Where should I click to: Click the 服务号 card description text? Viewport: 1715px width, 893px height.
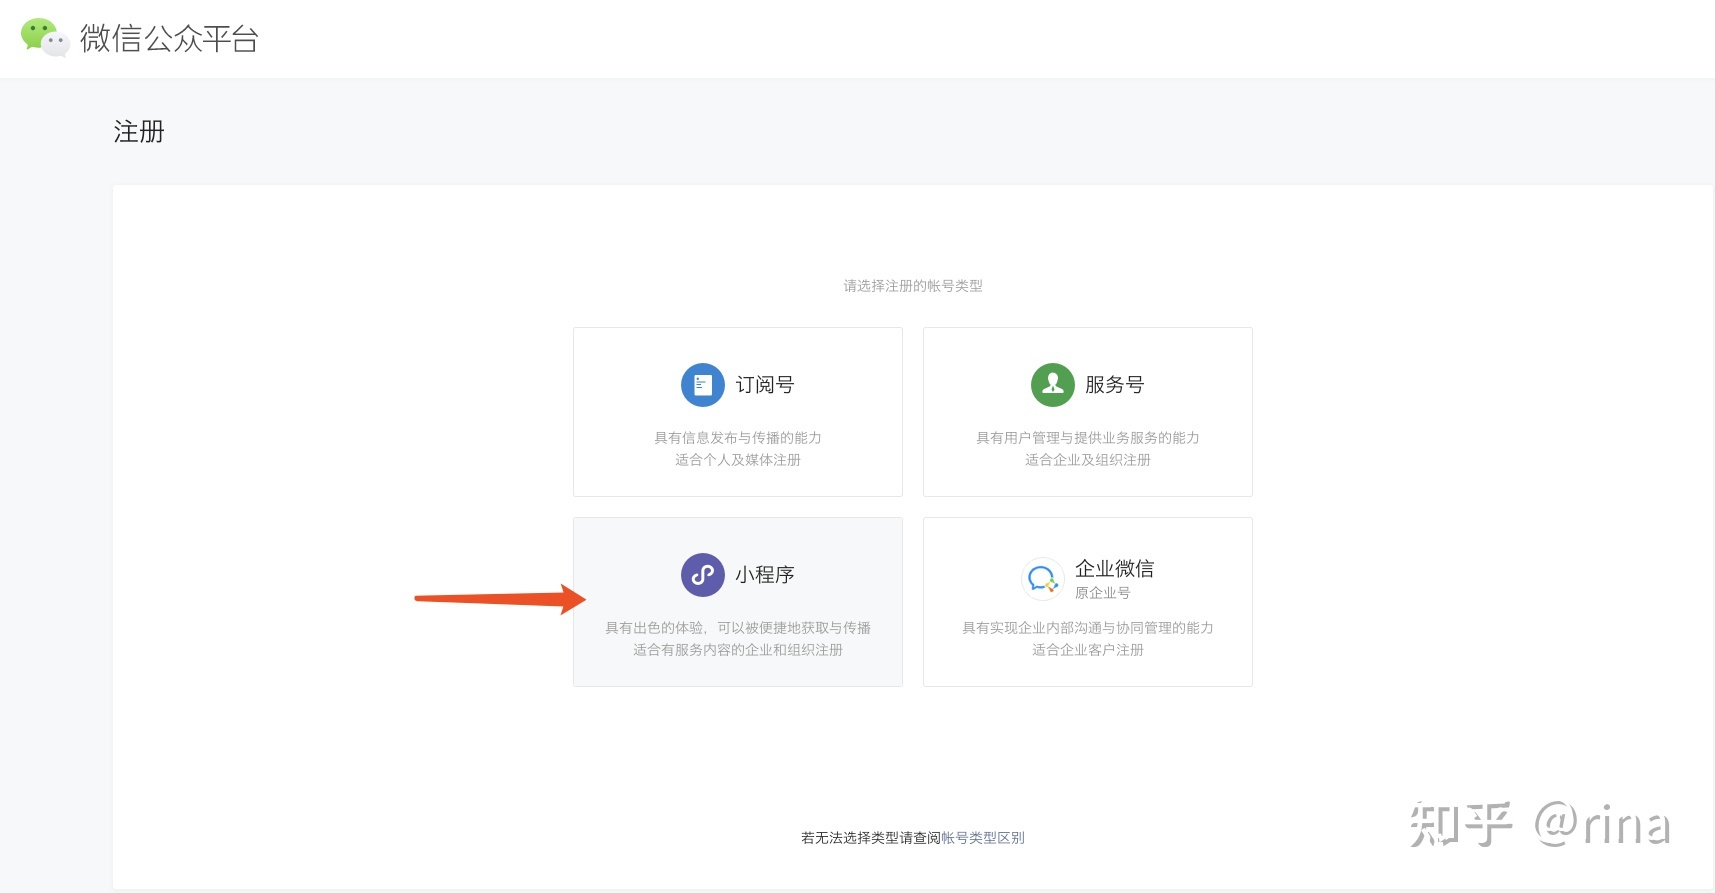coord(1088,449)
